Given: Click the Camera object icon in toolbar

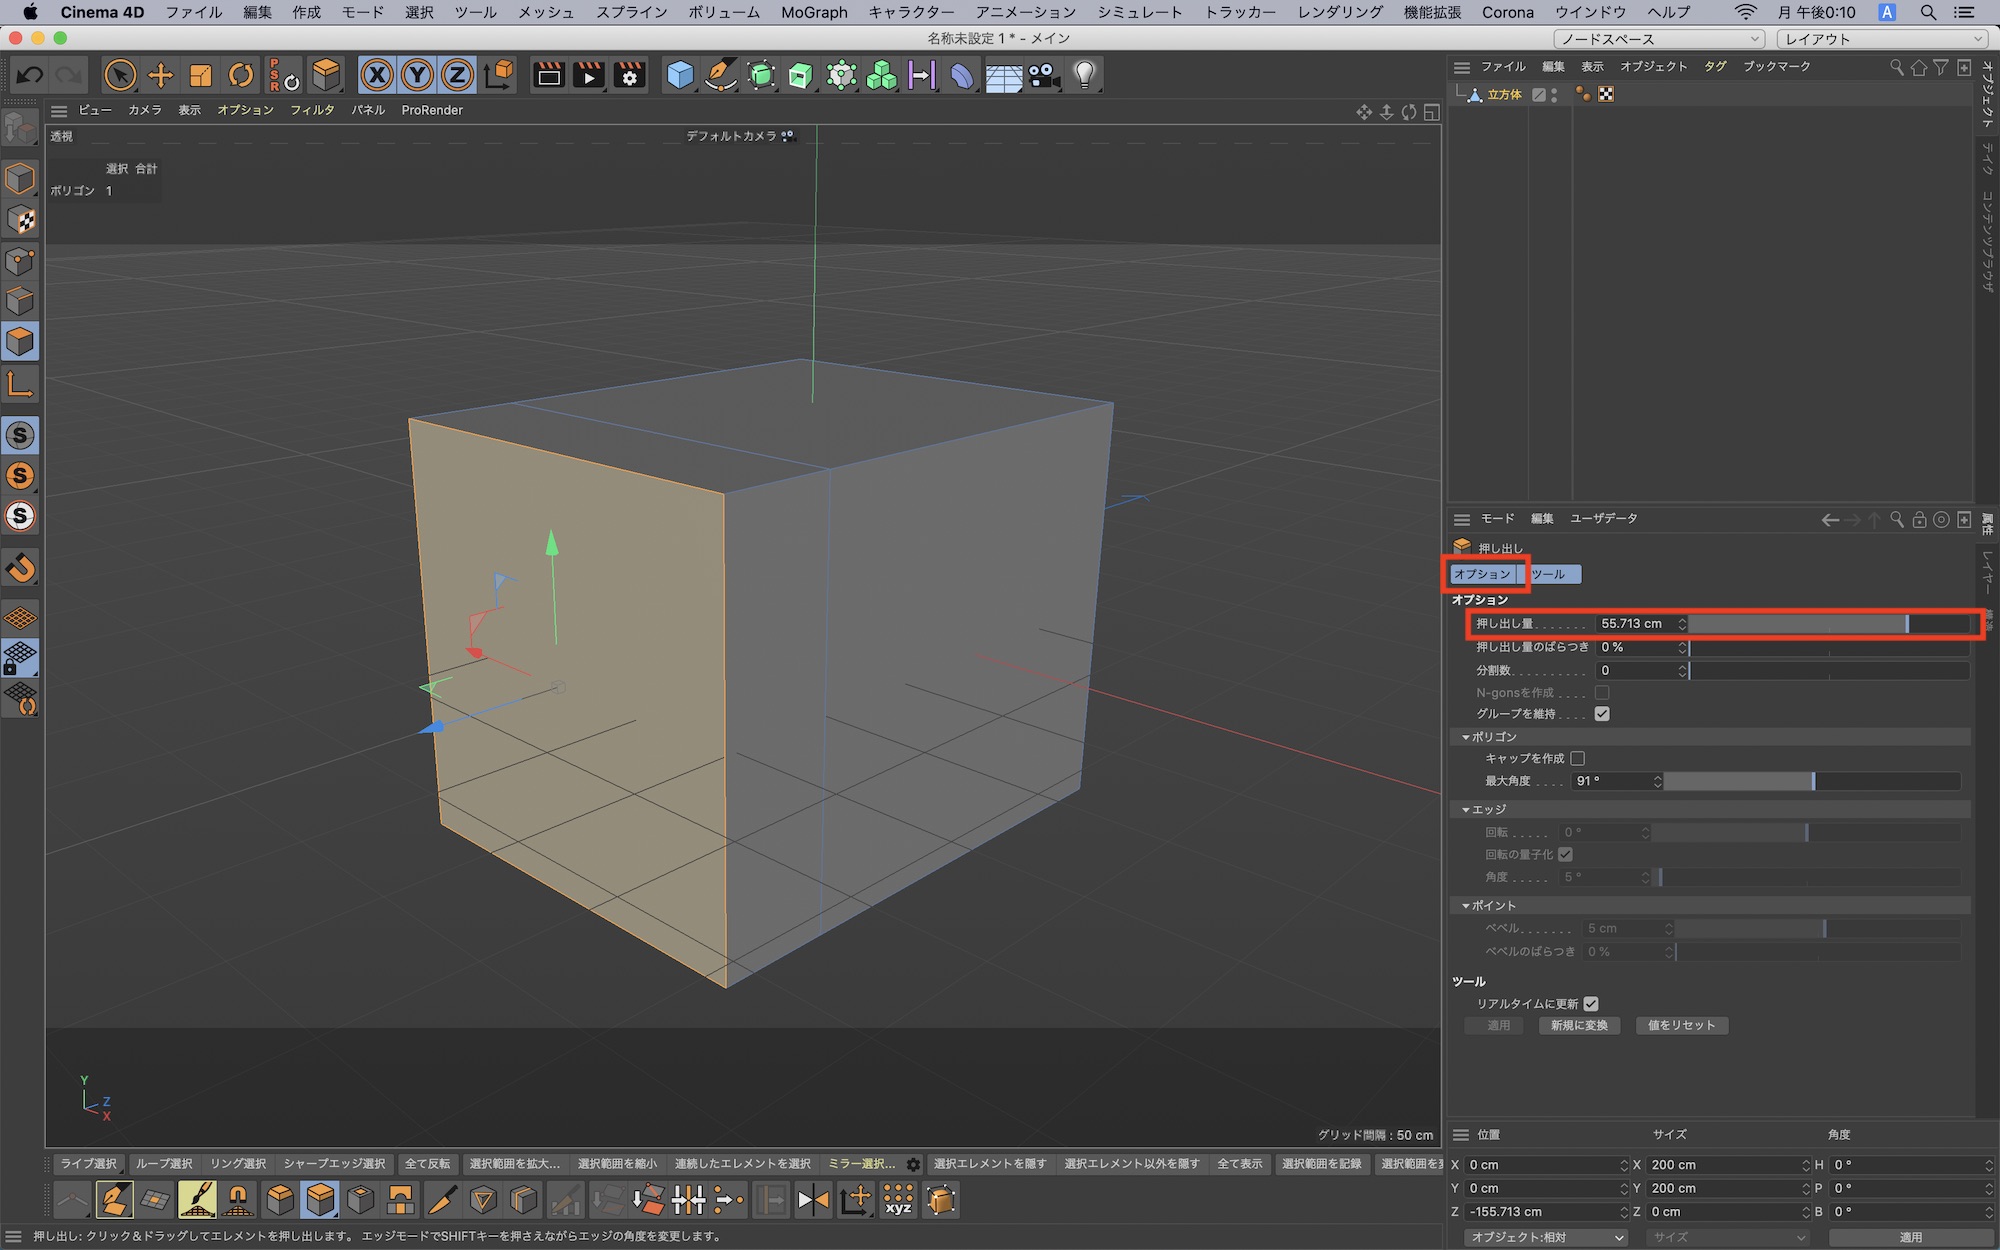Looking at the screenshot, I should (x=1043, y=75).
